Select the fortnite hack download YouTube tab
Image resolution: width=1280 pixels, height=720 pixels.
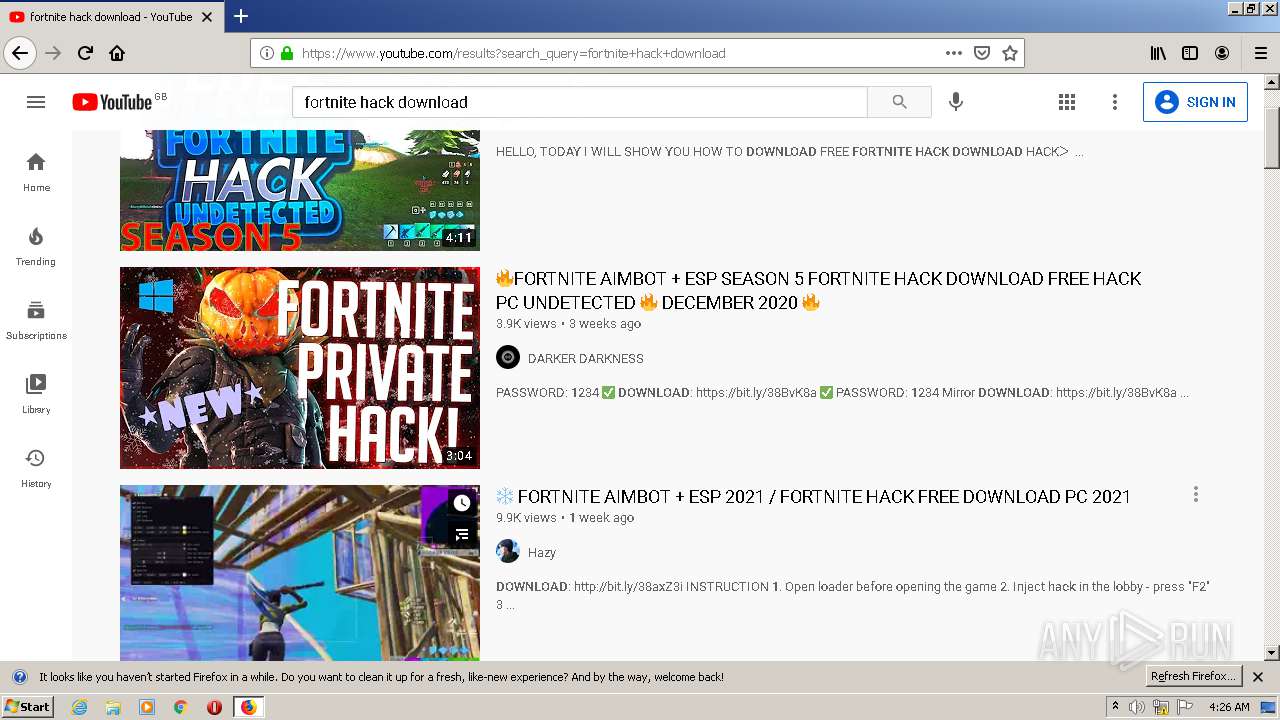coord(112,17)
